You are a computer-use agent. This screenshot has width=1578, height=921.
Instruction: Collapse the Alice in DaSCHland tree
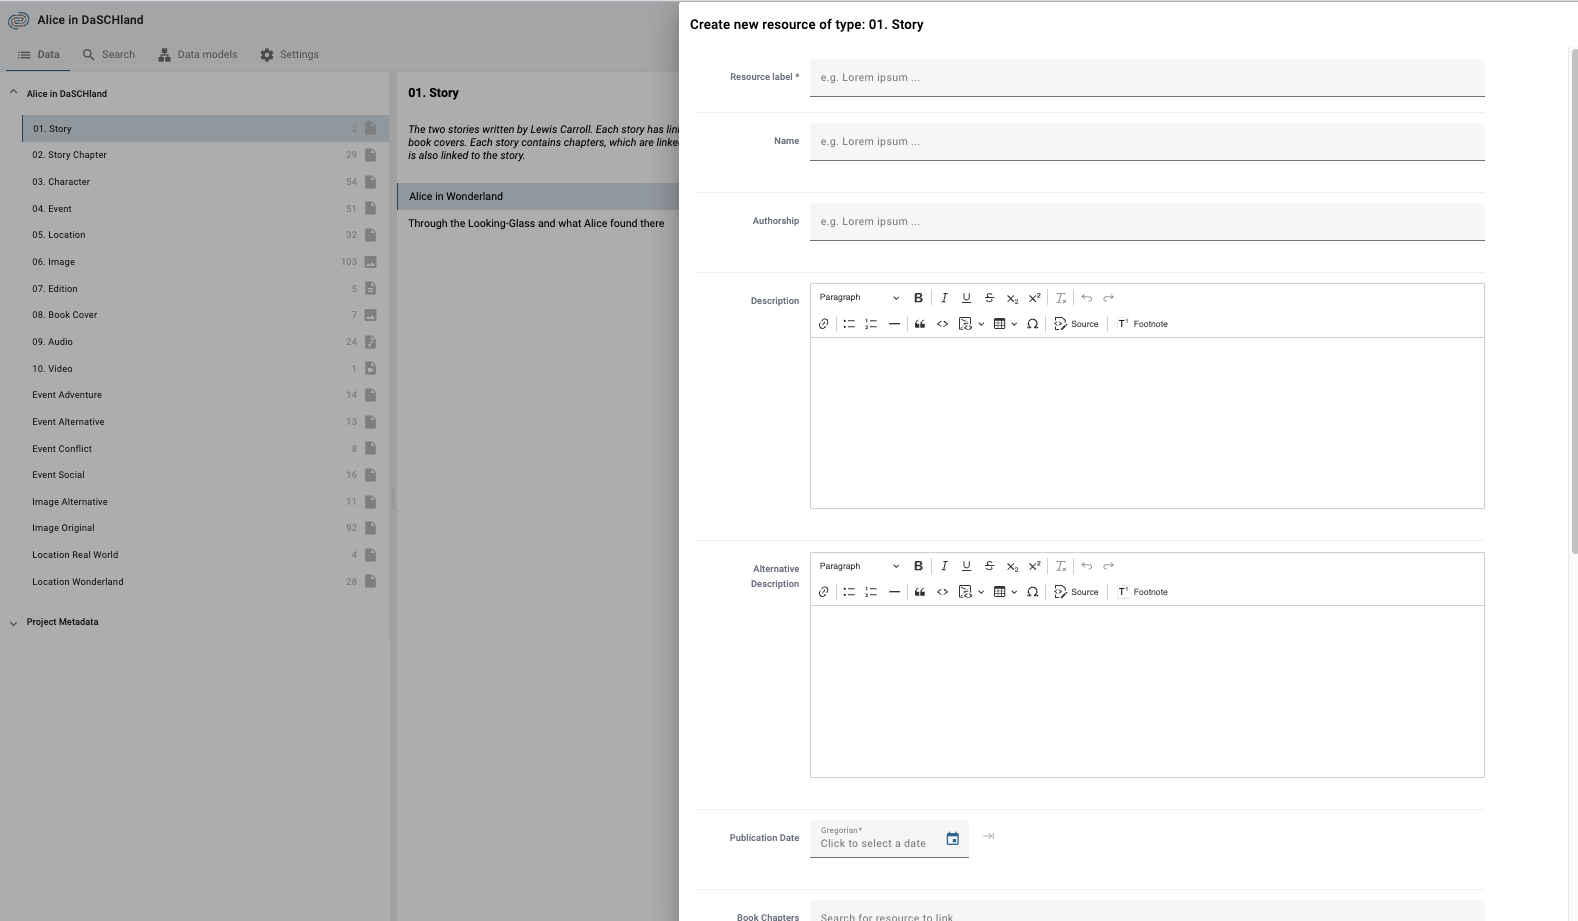[x=14, y=93]
